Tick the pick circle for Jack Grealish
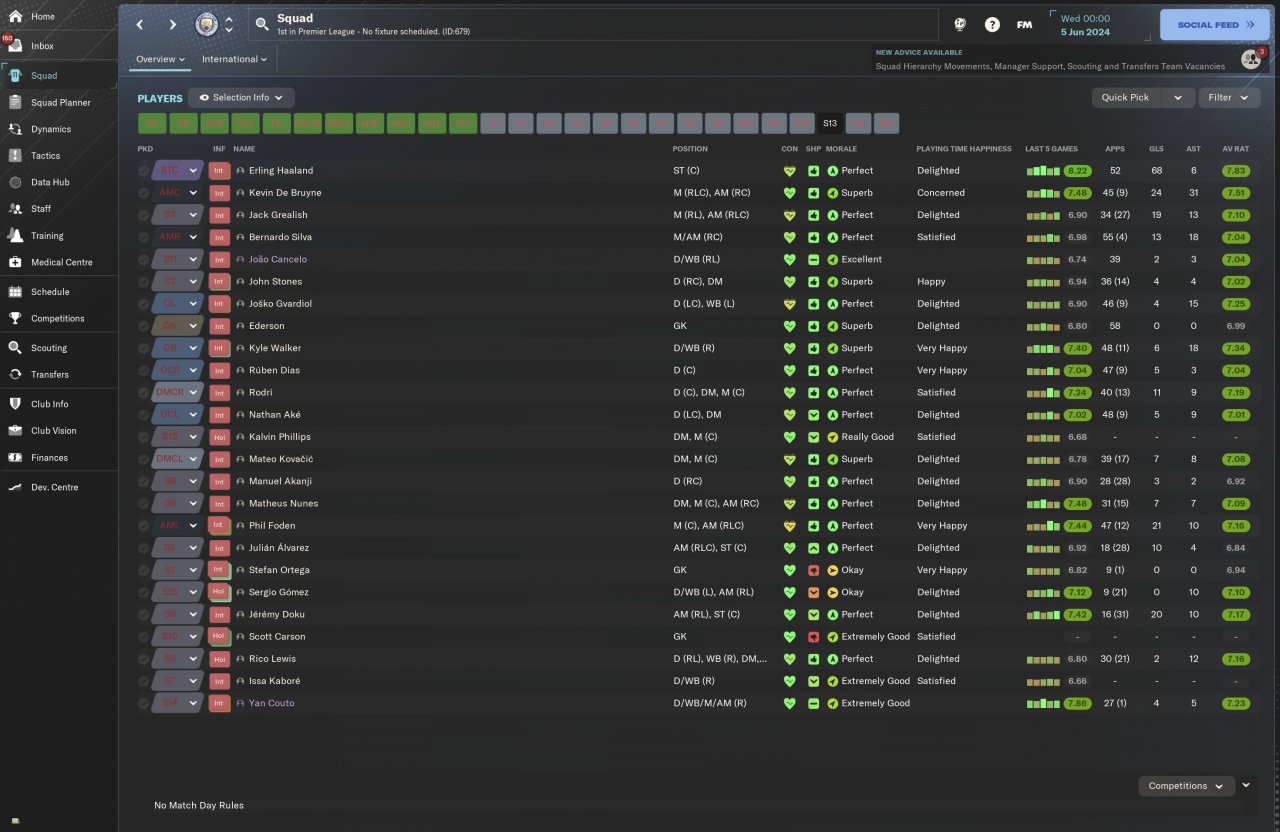Screen dimensions: 1280x832 [x=144, y=215]
